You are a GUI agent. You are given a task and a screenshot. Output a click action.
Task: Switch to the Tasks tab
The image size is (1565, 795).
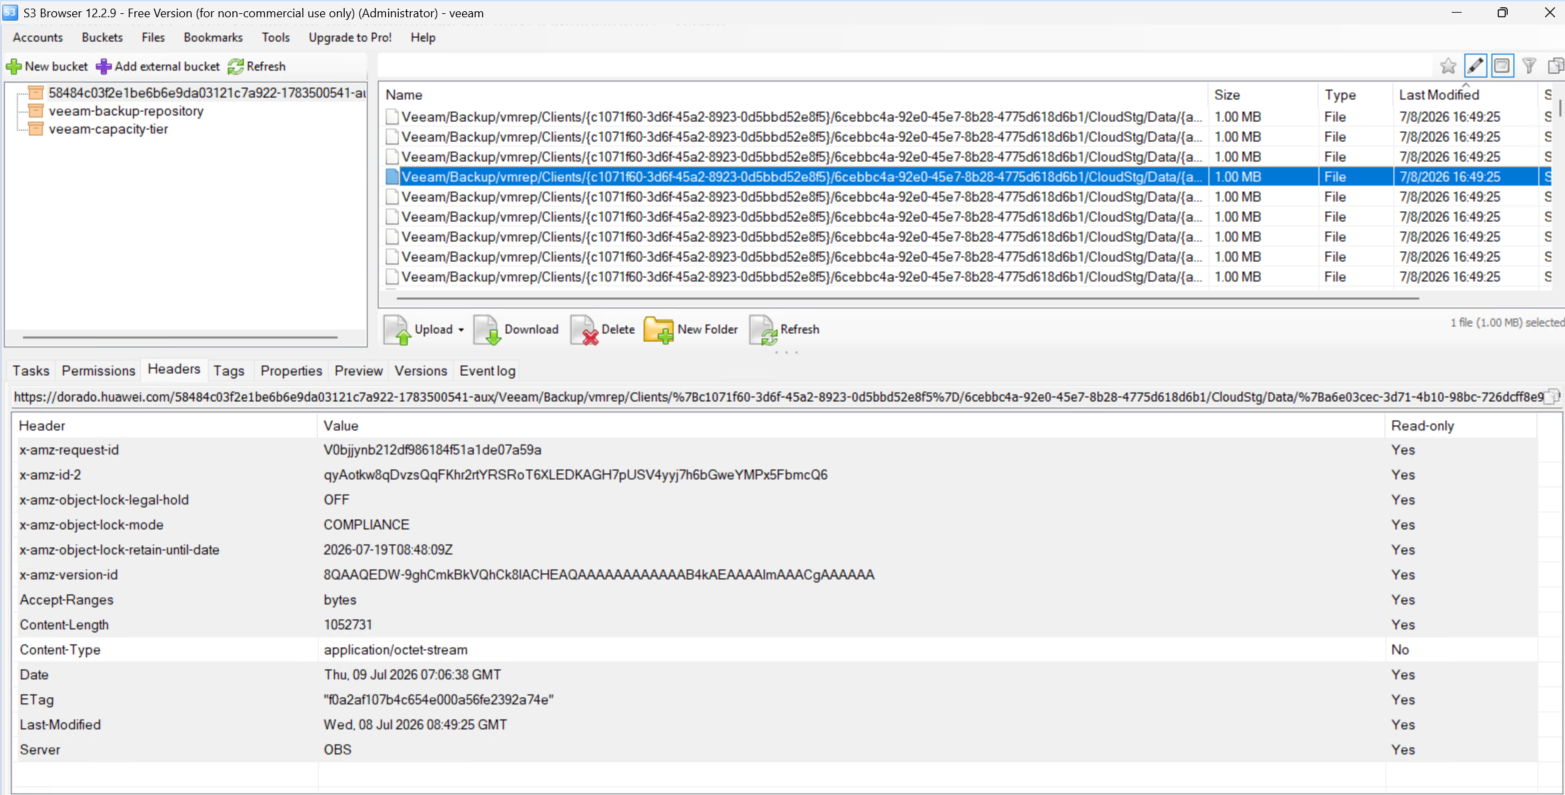tap(31, 371)
